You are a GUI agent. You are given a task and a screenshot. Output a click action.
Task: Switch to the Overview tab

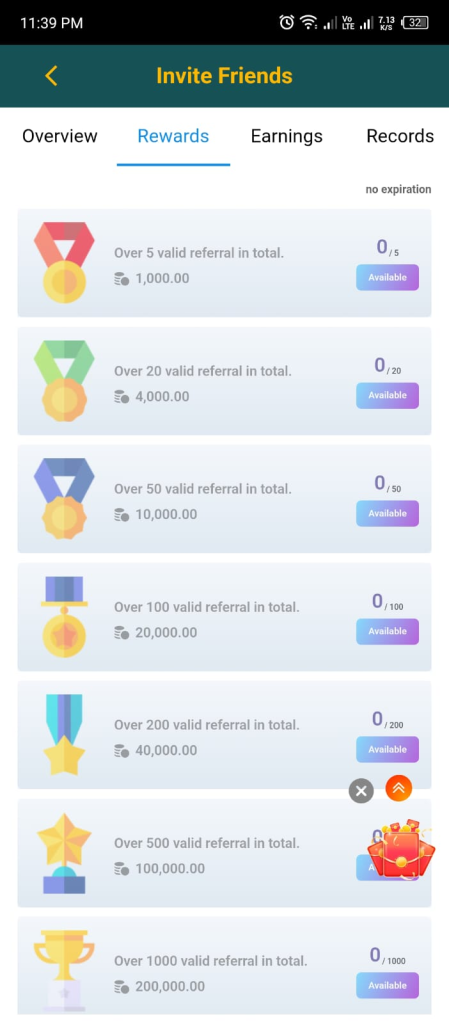pyautogui.click(x=59, y=136)
